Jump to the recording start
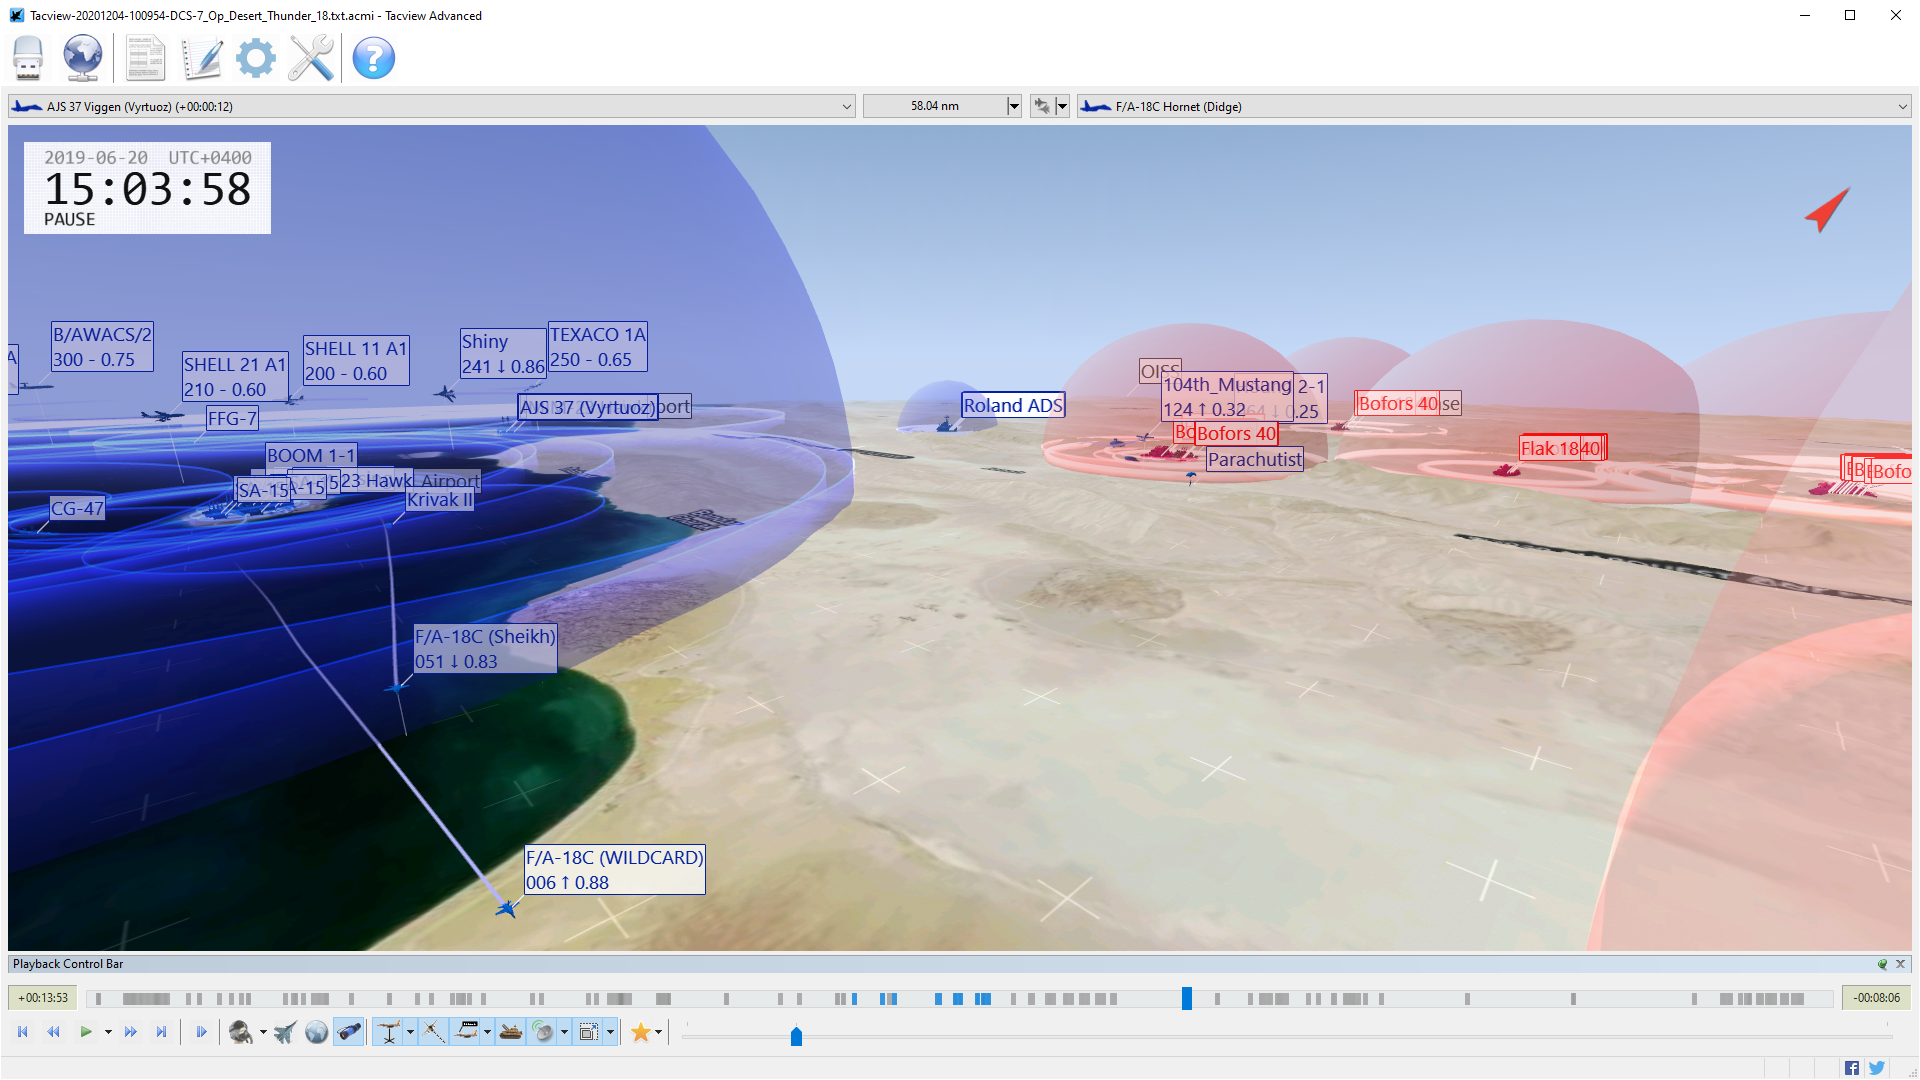The width and height of the screenshot is (1920, 1080). click(x=22, y=1032)
